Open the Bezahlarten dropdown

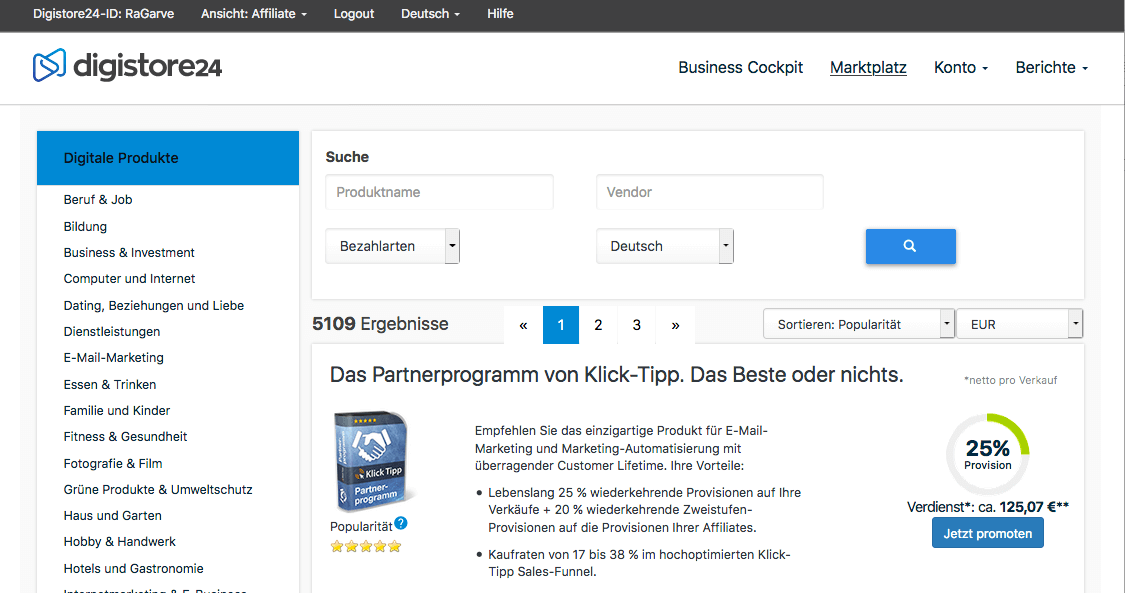[x=392, y=246]
